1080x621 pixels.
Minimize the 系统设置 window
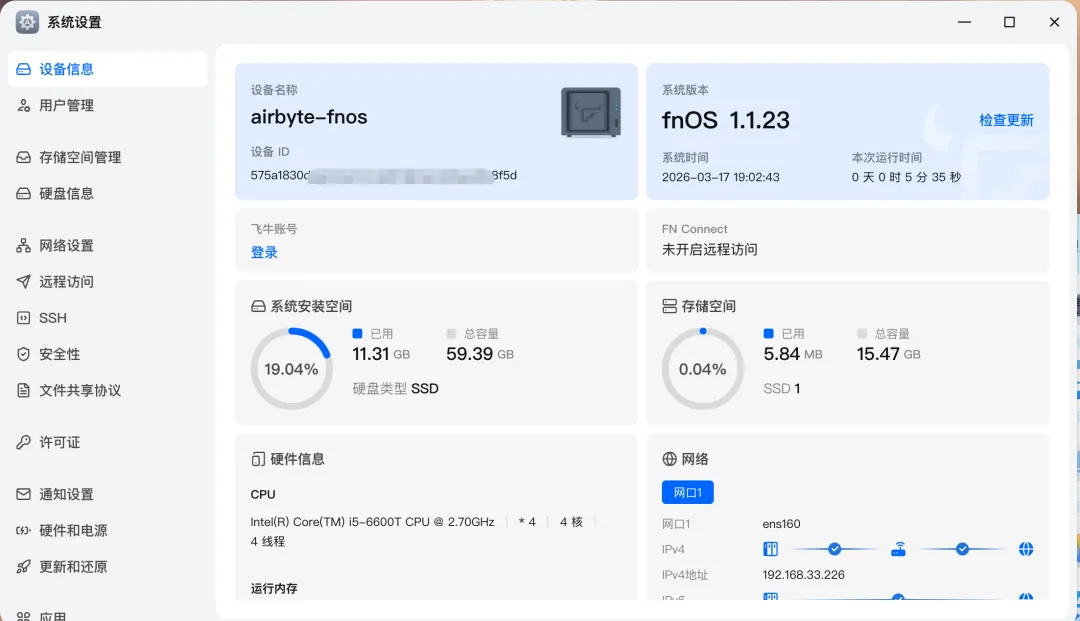coord(964,22)
